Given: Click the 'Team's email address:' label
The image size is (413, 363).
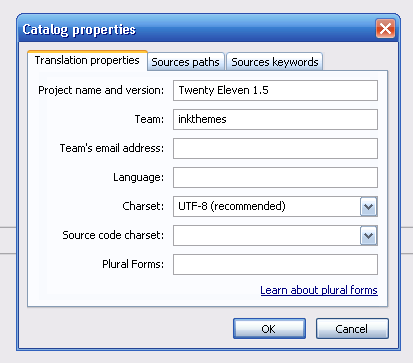Looking at the screenshot, I should tap(112, 148).
